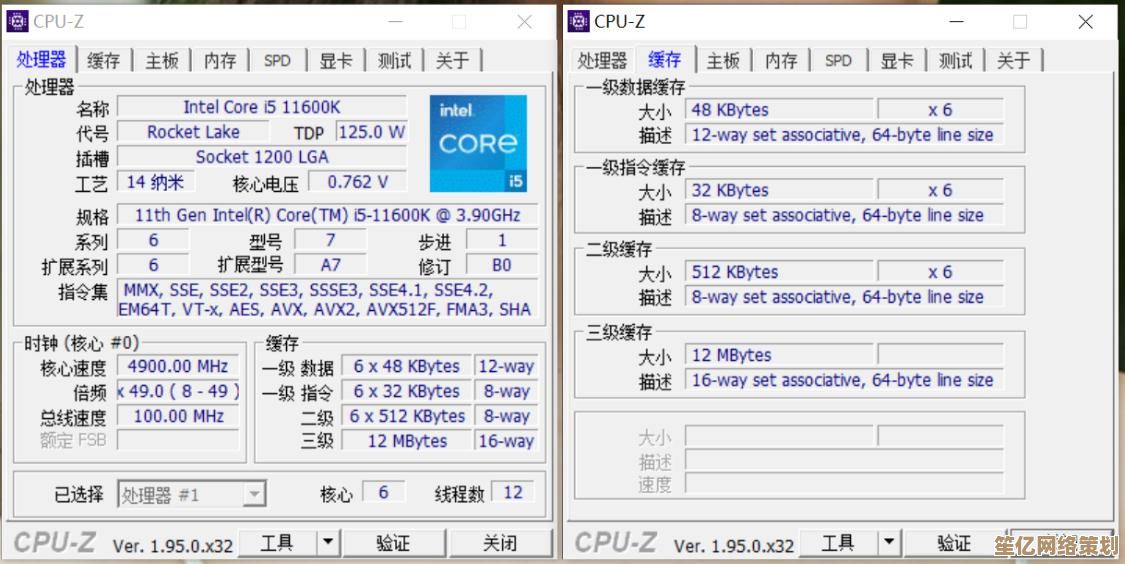Close the left CPU-Z window
Screen dimensions: 1125x564
pyautogui.click(x=524, y=21)
